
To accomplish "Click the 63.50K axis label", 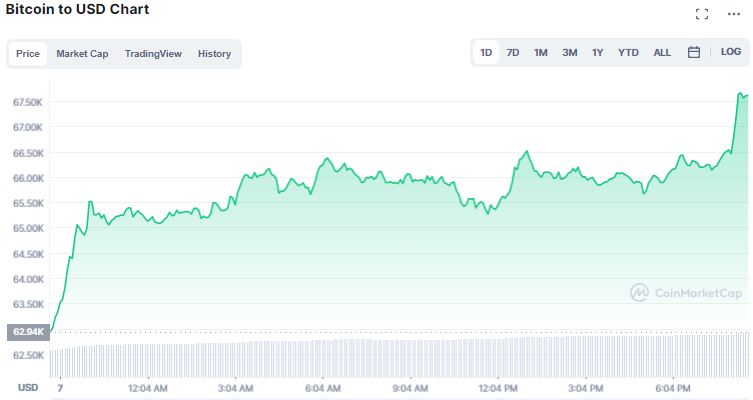I will [x=28, y=304].
